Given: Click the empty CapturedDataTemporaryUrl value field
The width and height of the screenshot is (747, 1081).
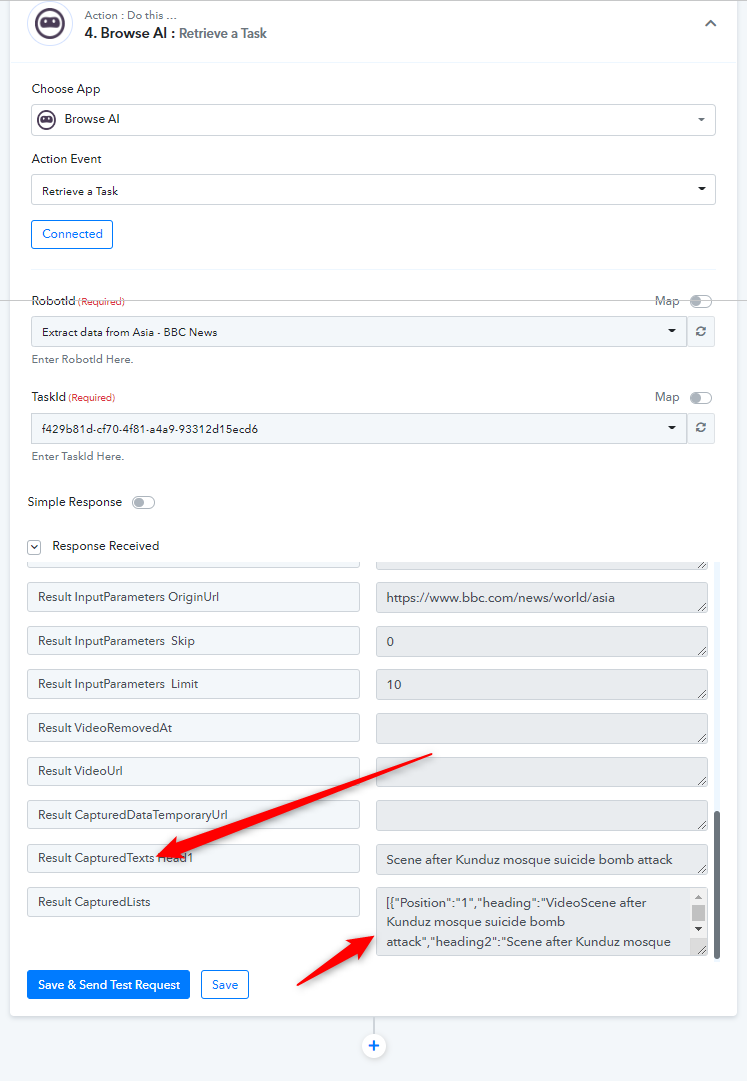Looking at the screenshot, I should [x=542, y=816].
